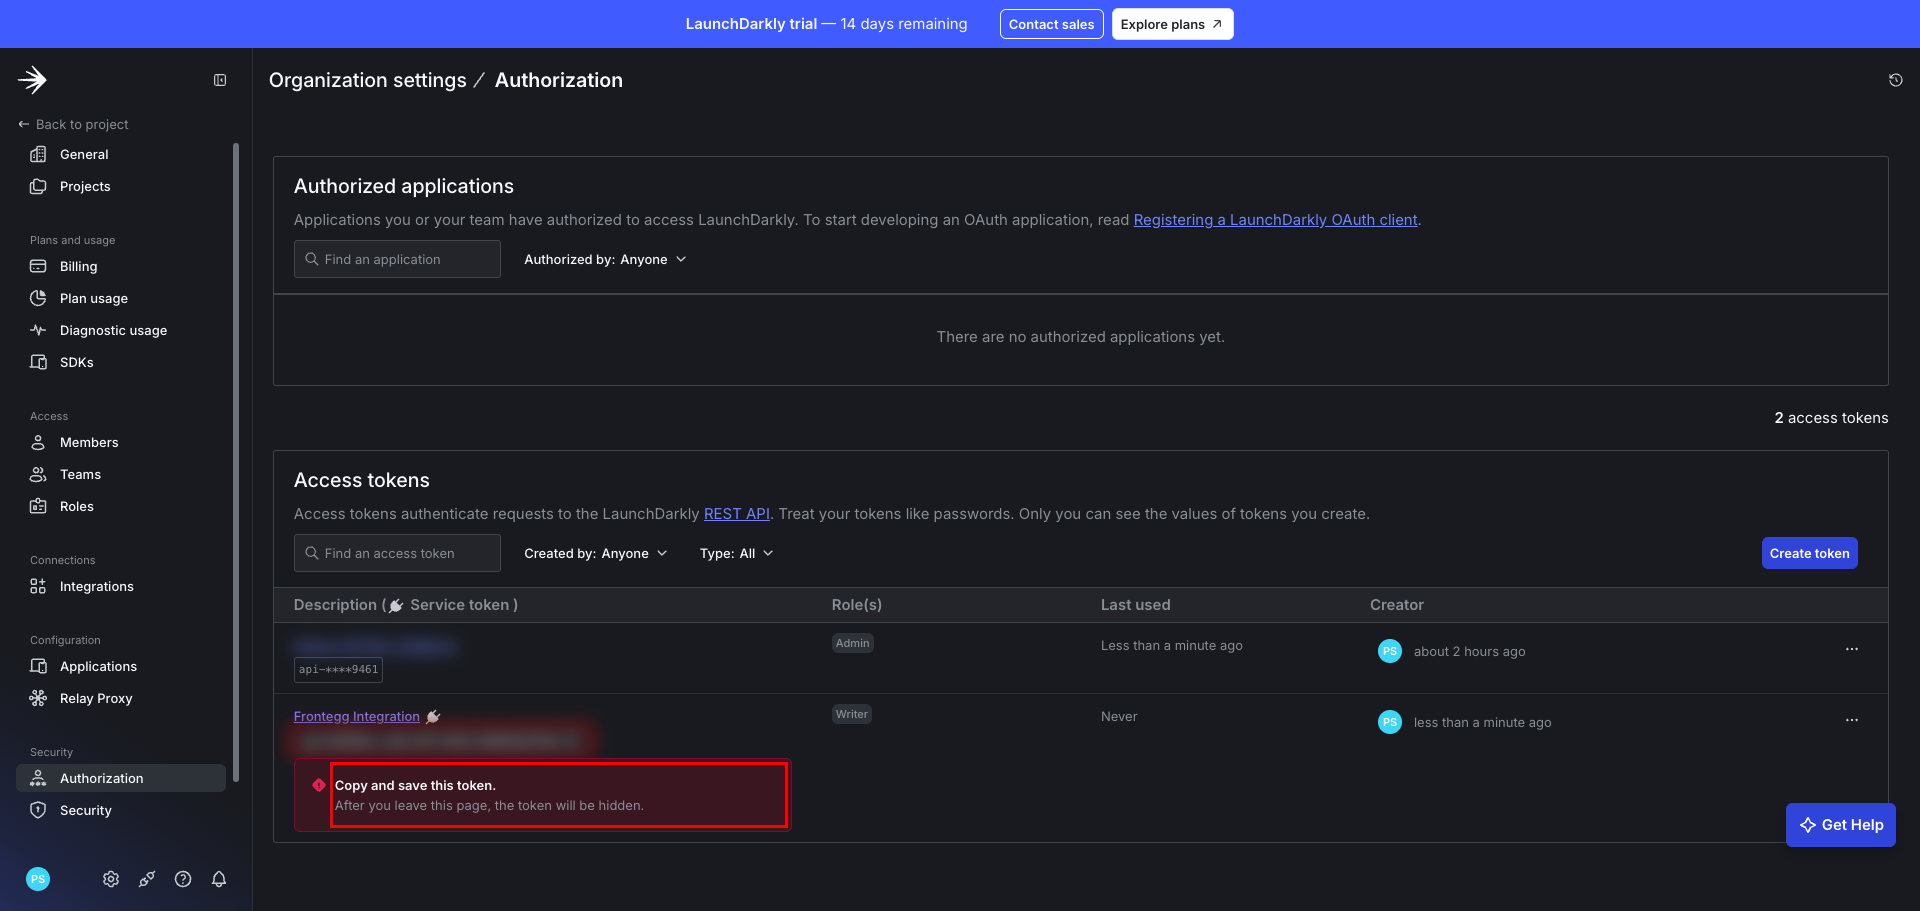
Task: Open Billing page
Action: pyautogui.click(x=121, y=266)
